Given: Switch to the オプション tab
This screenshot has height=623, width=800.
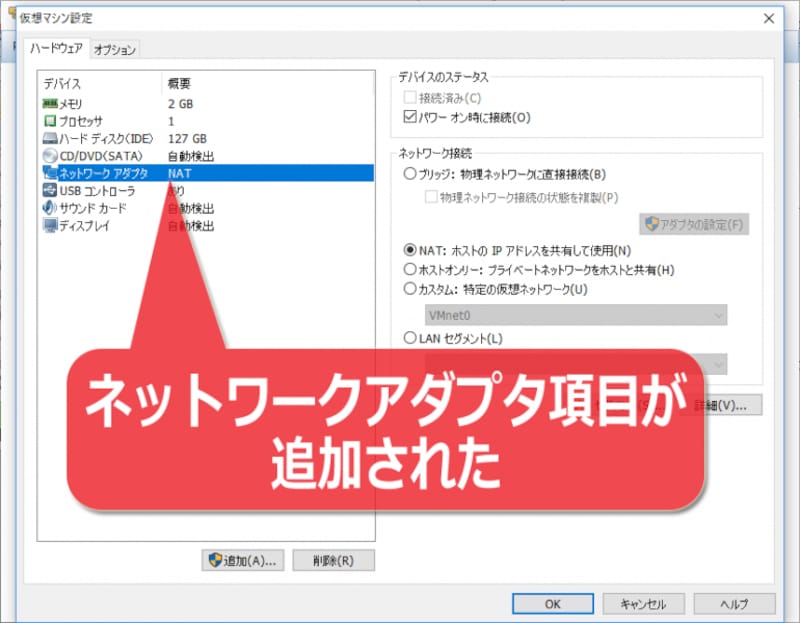Looking at the screenshot, I should (x=113, y=46).
